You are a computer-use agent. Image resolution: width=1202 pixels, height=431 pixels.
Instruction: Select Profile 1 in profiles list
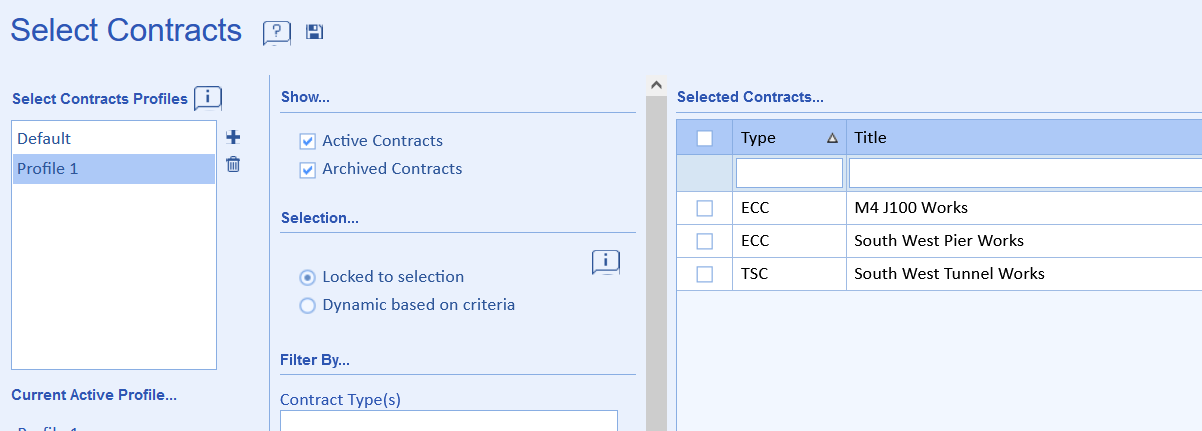pyautogui.click(x=48, y=169)
